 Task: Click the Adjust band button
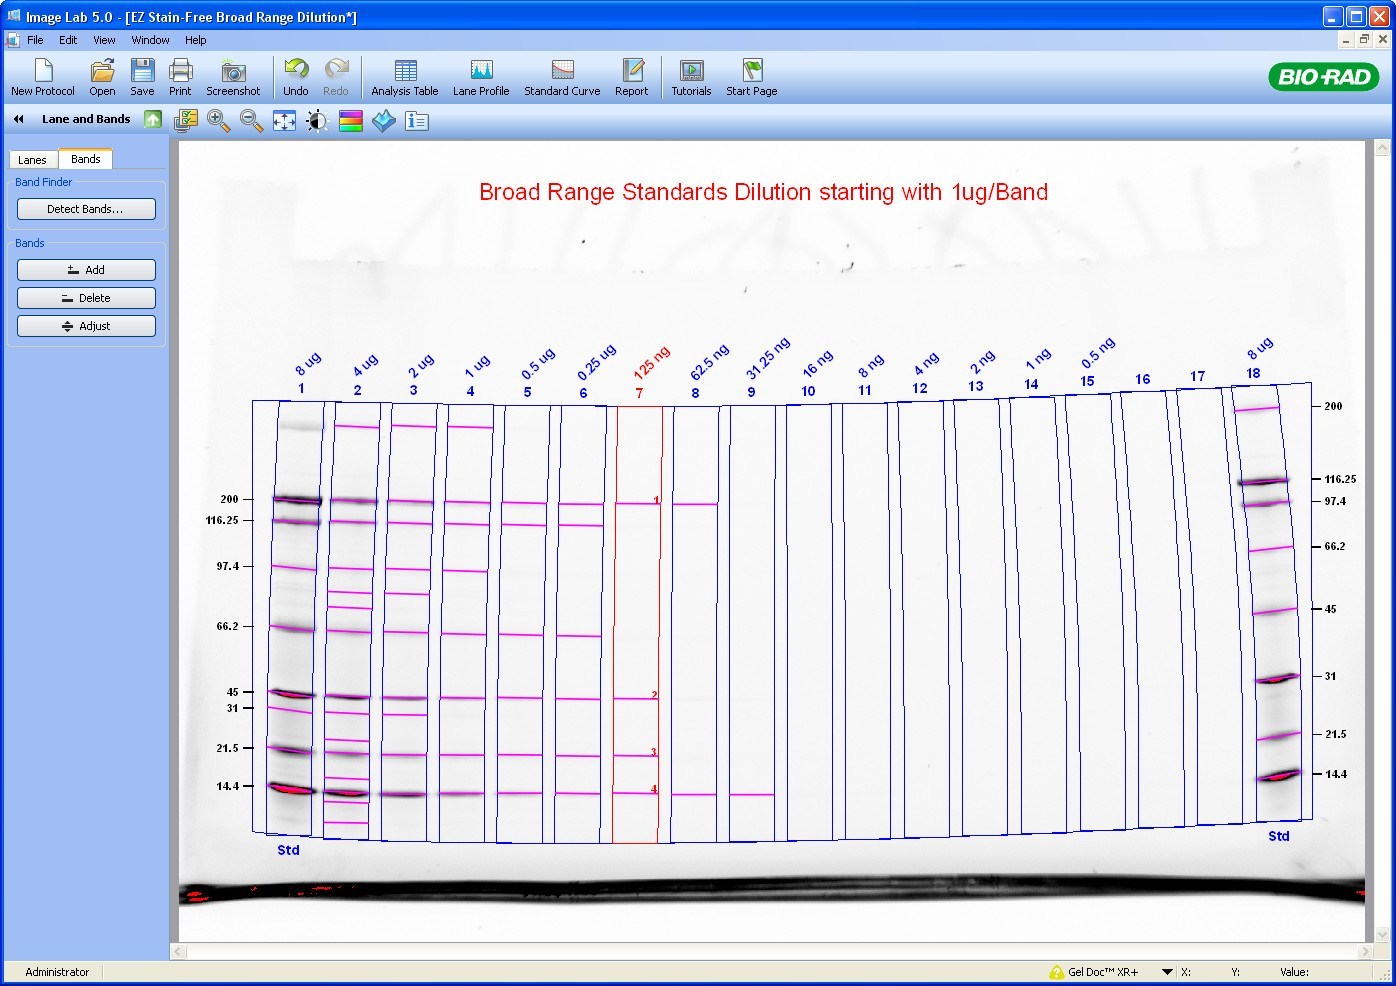point(86,326)
